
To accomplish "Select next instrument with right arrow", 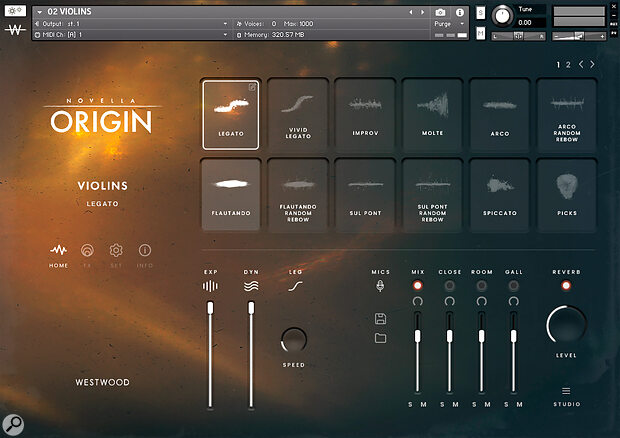I will 423,12.
